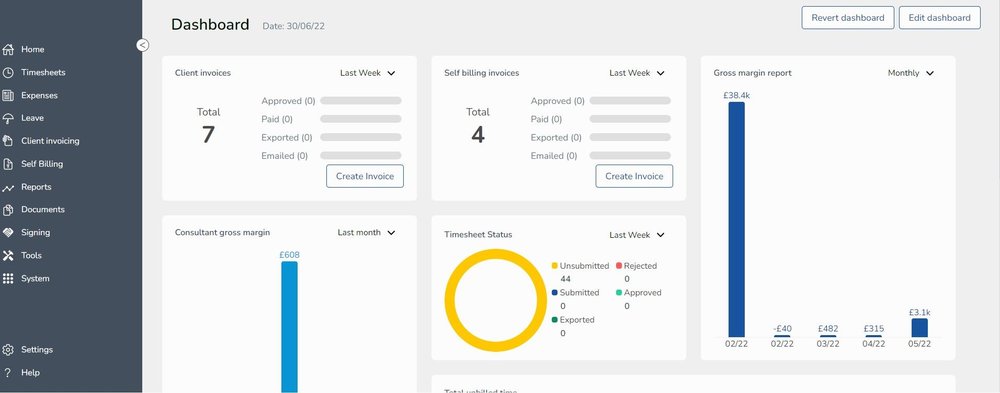Click the System grid icon
1000x393 pixels.
pos(8,278)
